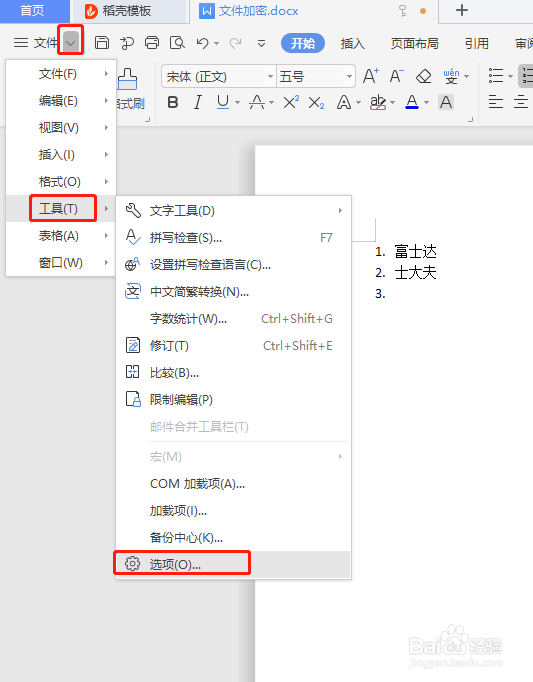533x682 pixels.
Task: Open the 插入(I) submenu
Action: coord(61,155)
